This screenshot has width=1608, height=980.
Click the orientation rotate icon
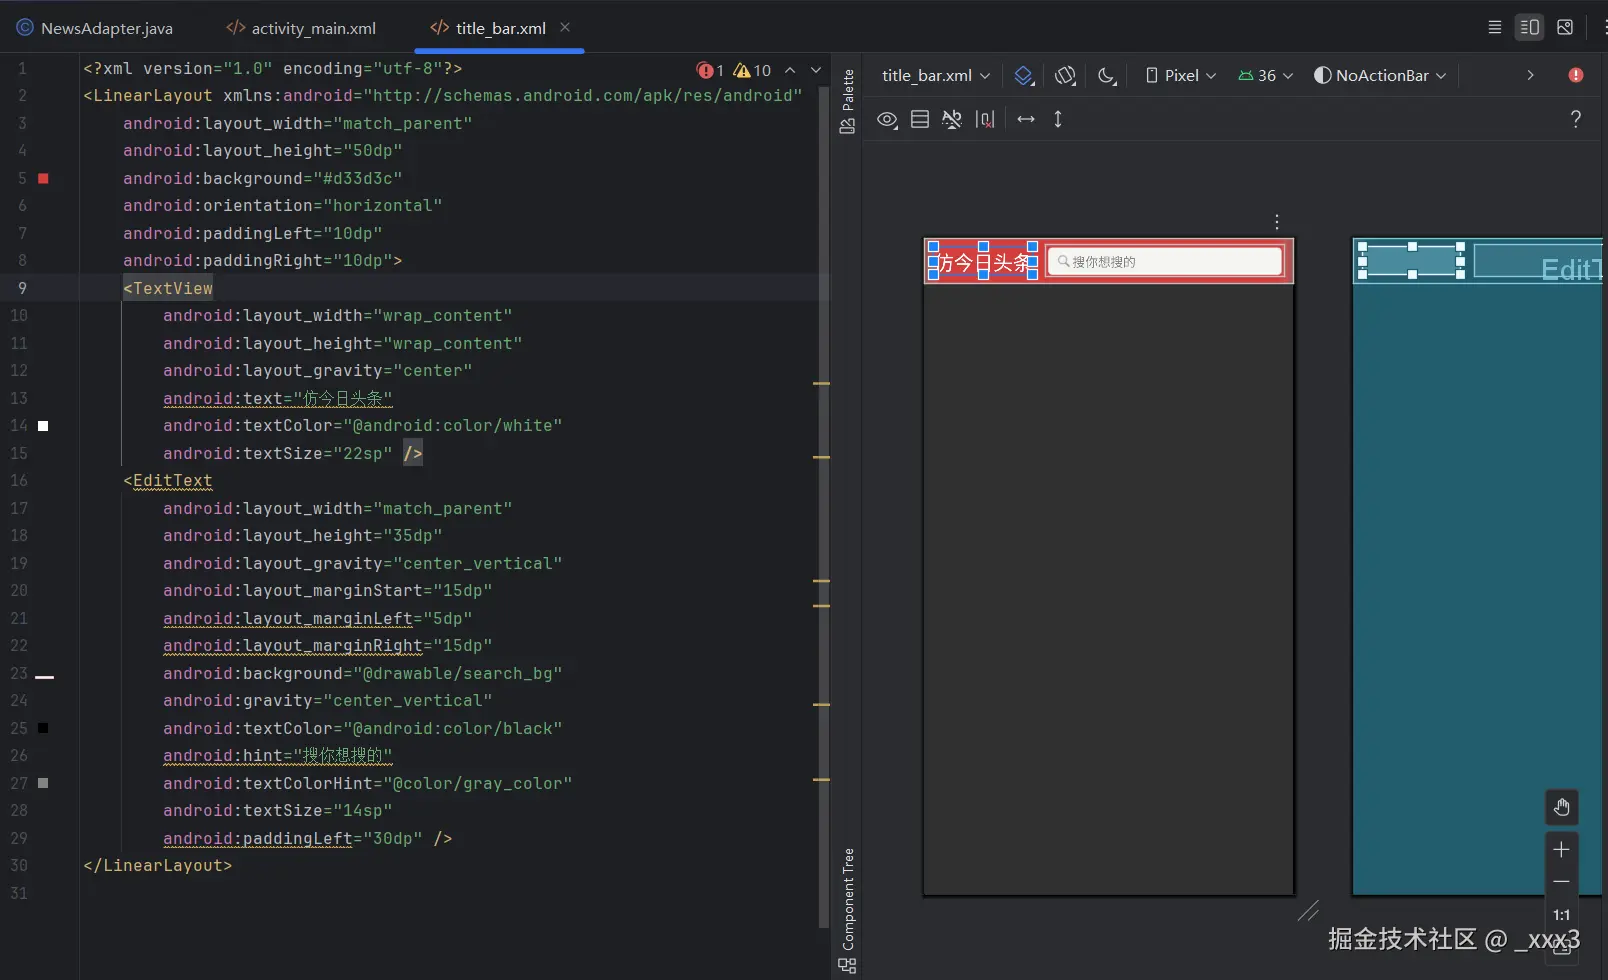[x=1065, y=76]
